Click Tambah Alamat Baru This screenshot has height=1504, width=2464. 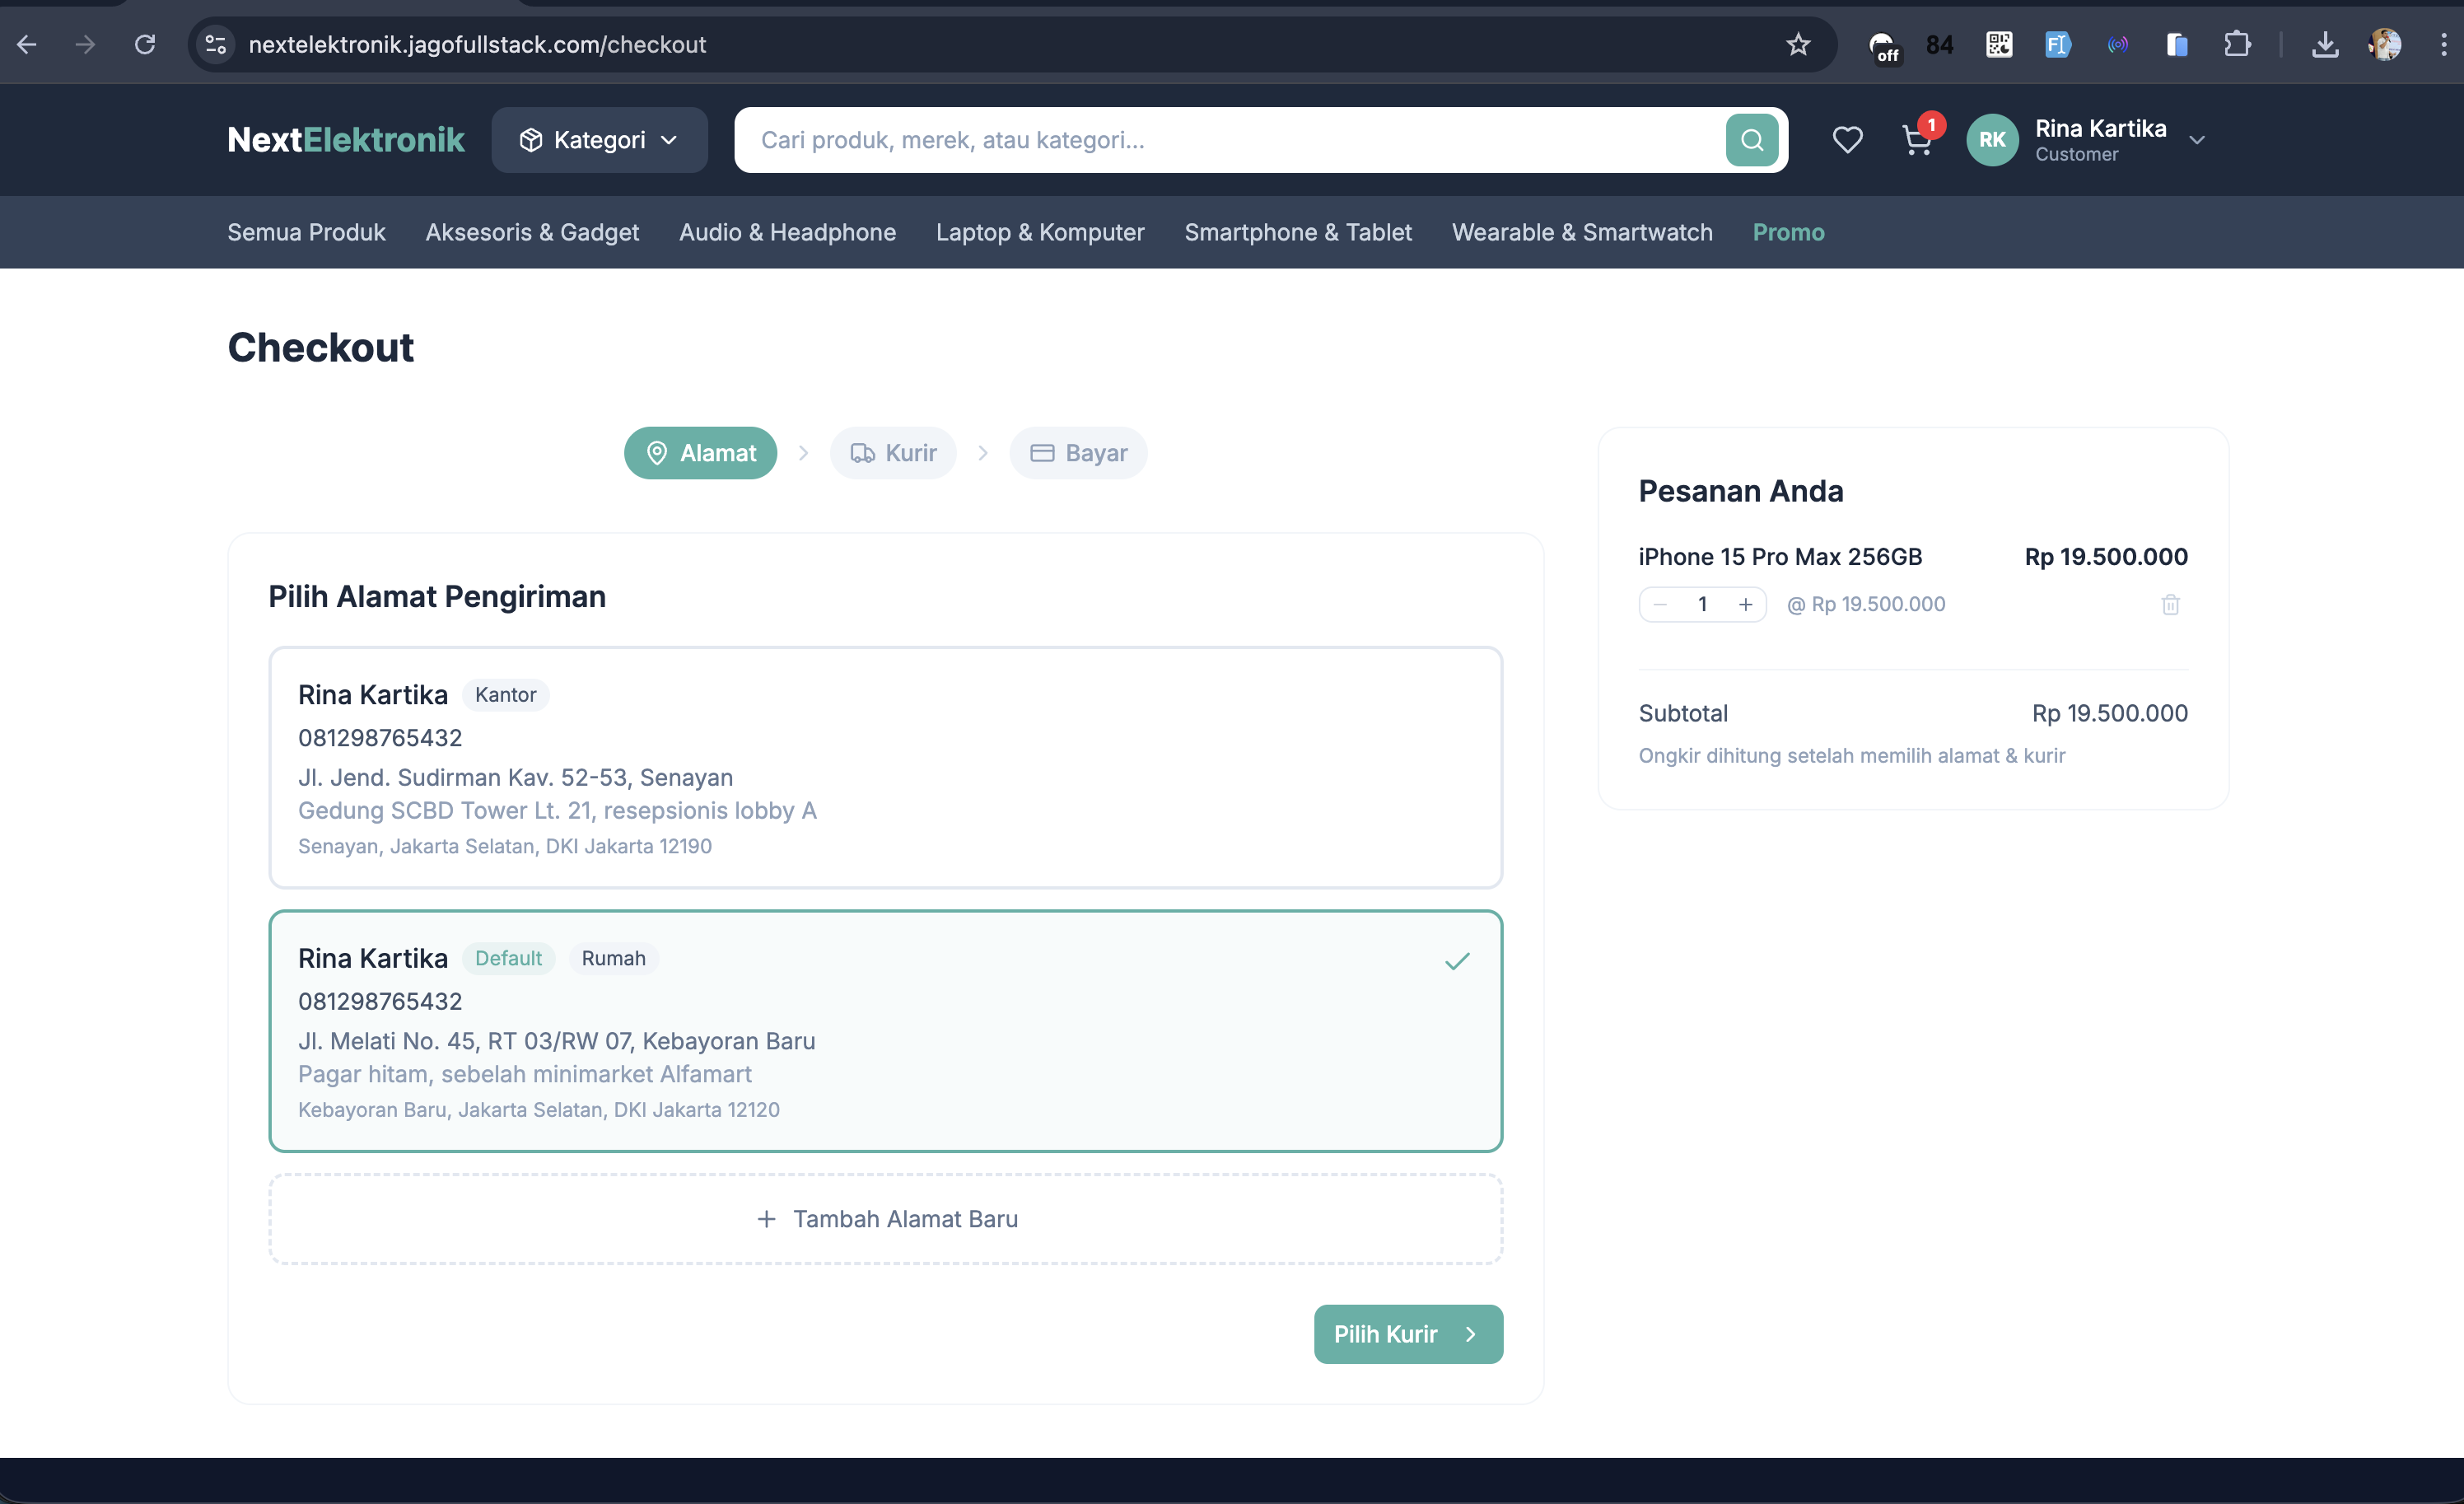[885, 1219]
